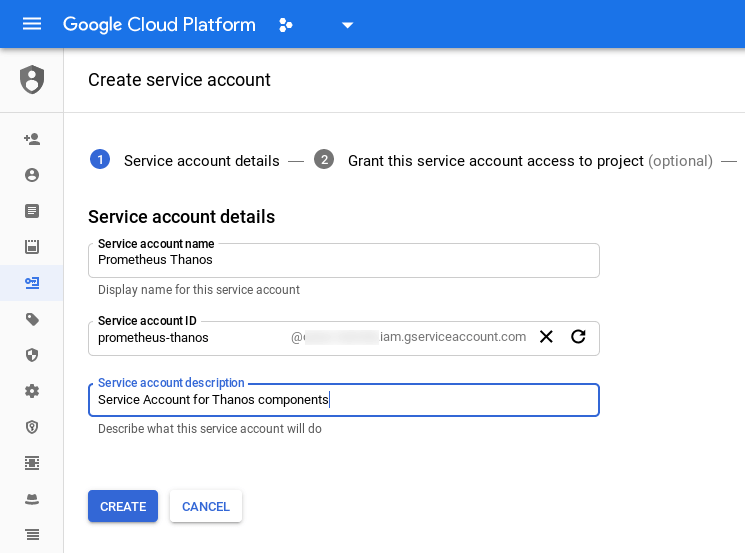Select step 1 Service account details
Screen dimensions: 745x553
coord(185,161)
